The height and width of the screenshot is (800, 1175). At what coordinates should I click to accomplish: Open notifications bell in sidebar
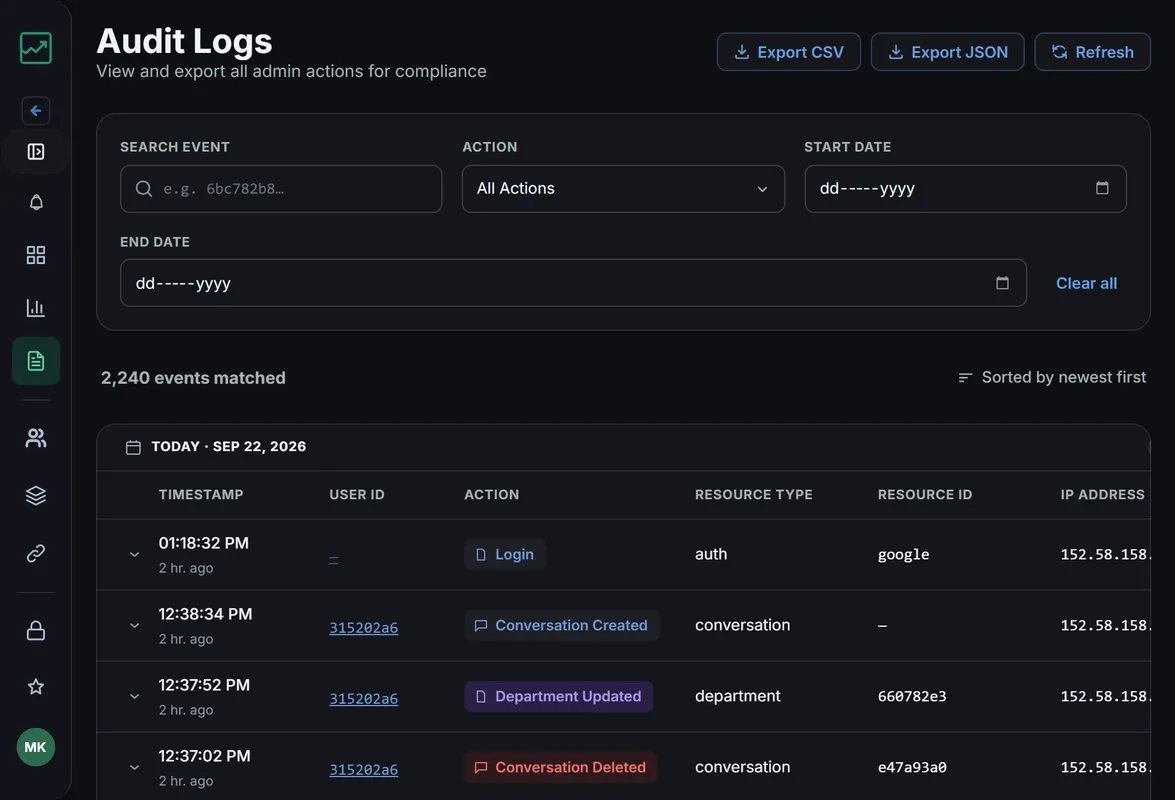point(35,202)
